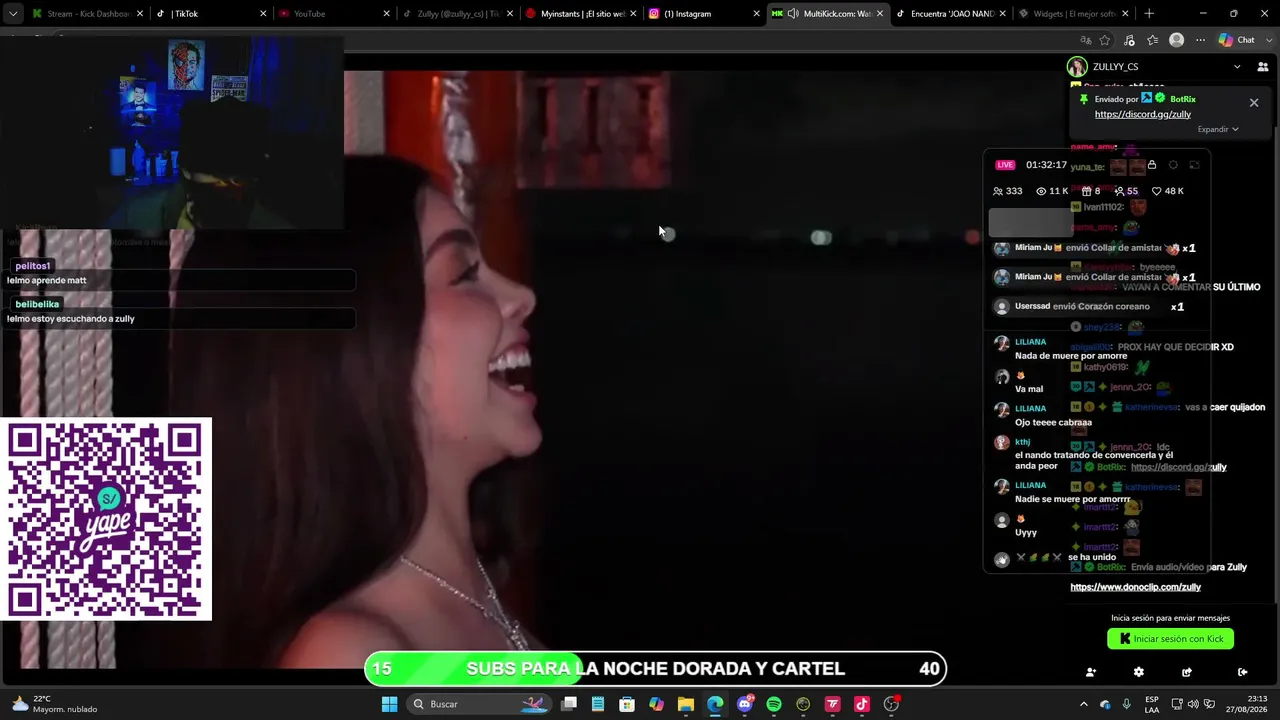
Task: Click the add user icon below chat
Action: click(x=1091, y=672)
